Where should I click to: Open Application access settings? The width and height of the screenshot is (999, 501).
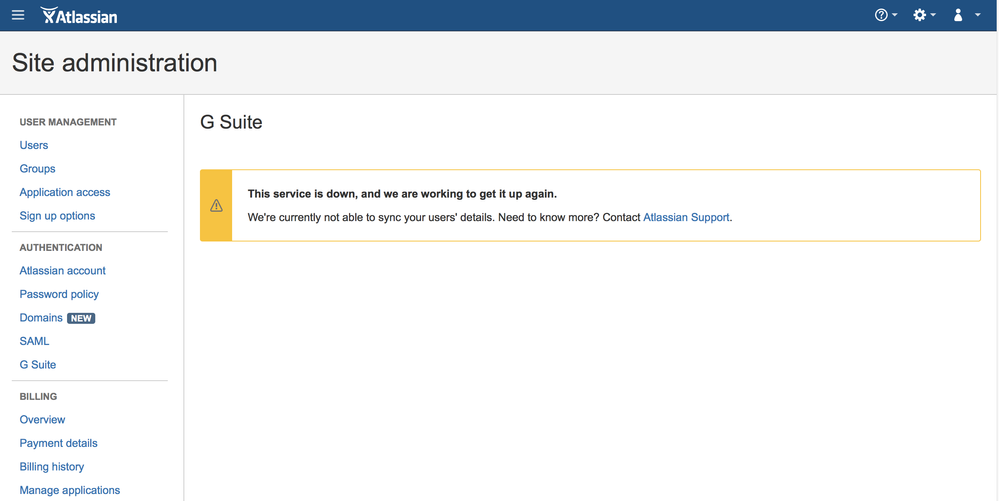pos(65,192)
